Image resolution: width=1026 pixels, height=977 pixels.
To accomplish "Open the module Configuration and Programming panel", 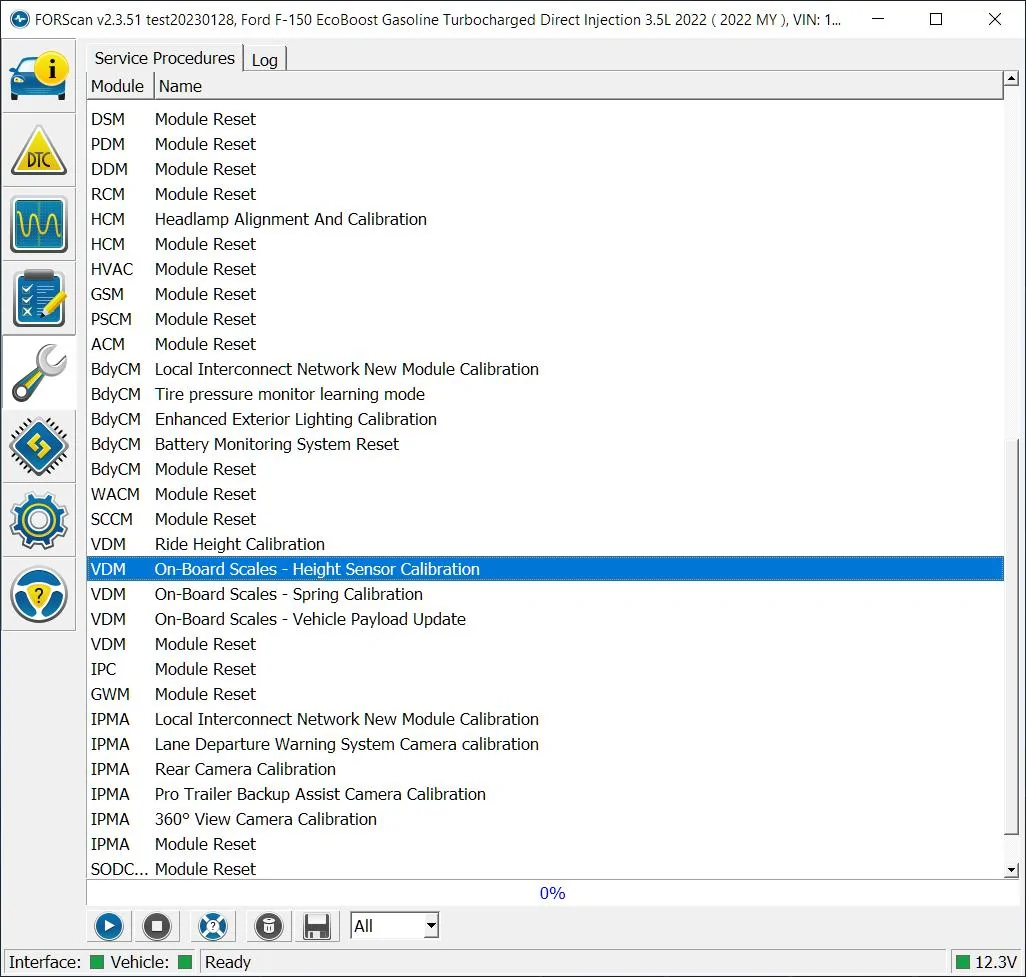I will point(39,446).
